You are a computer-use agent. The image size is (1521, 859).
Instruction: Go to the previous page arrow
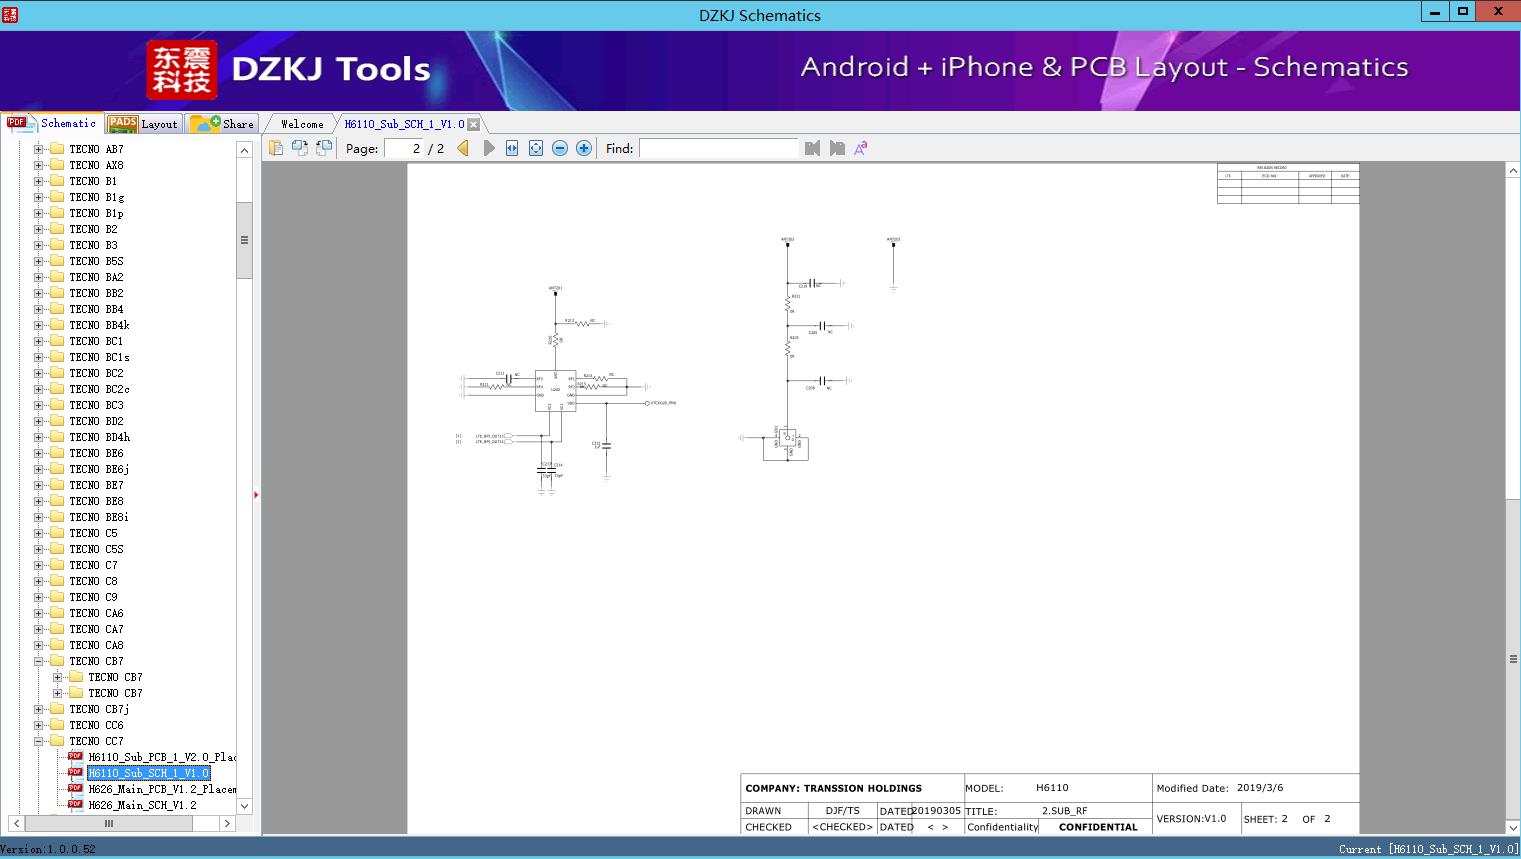463,148
